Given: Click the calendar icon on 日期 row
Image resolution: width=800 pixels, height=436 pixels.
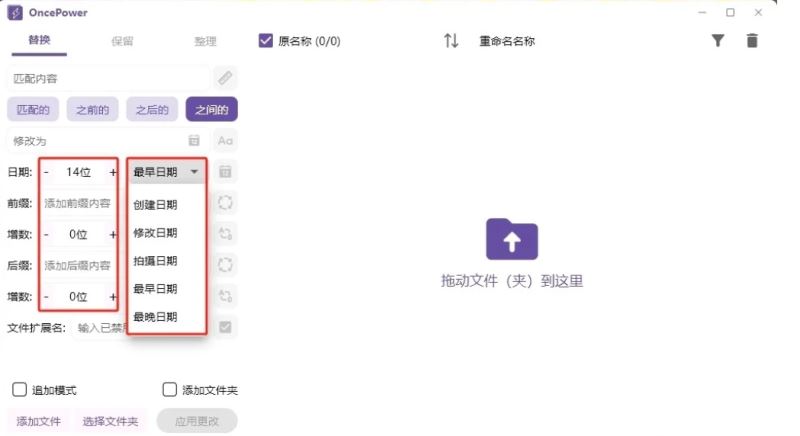Looking at the screenshot, I should [225, 172].
